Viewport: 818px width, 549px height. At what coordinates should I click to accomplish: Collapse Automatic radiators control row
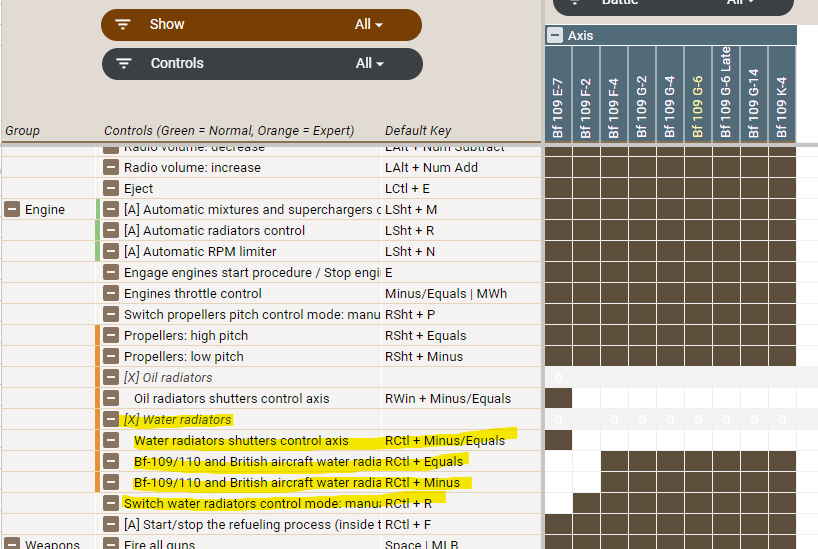click(111, 230)
